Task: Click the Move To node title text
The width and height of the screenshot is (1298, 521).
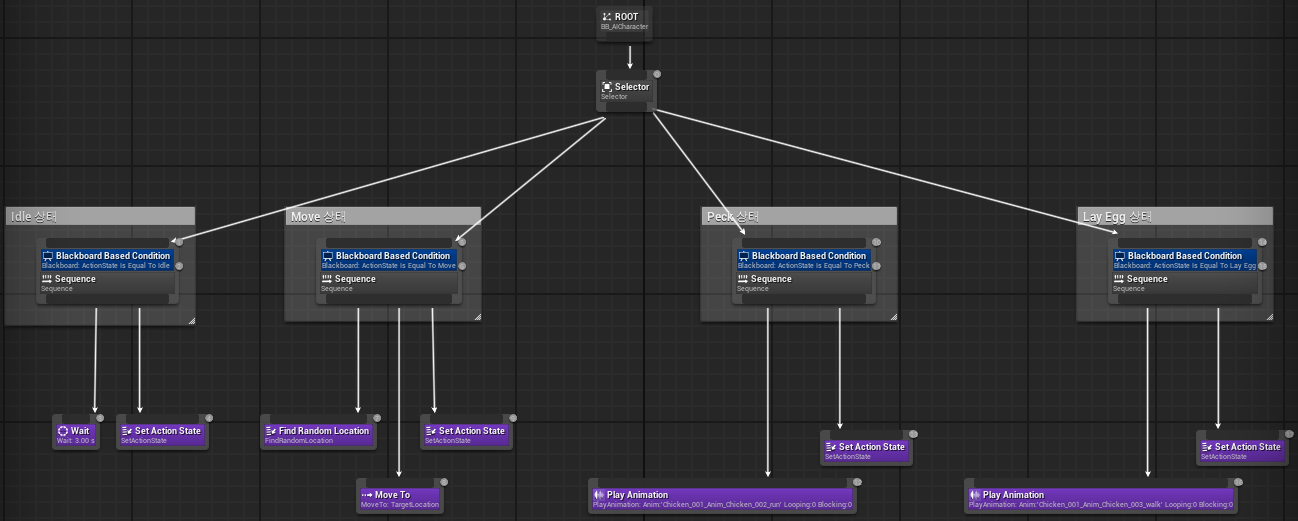Action: [x=392, y=495]
